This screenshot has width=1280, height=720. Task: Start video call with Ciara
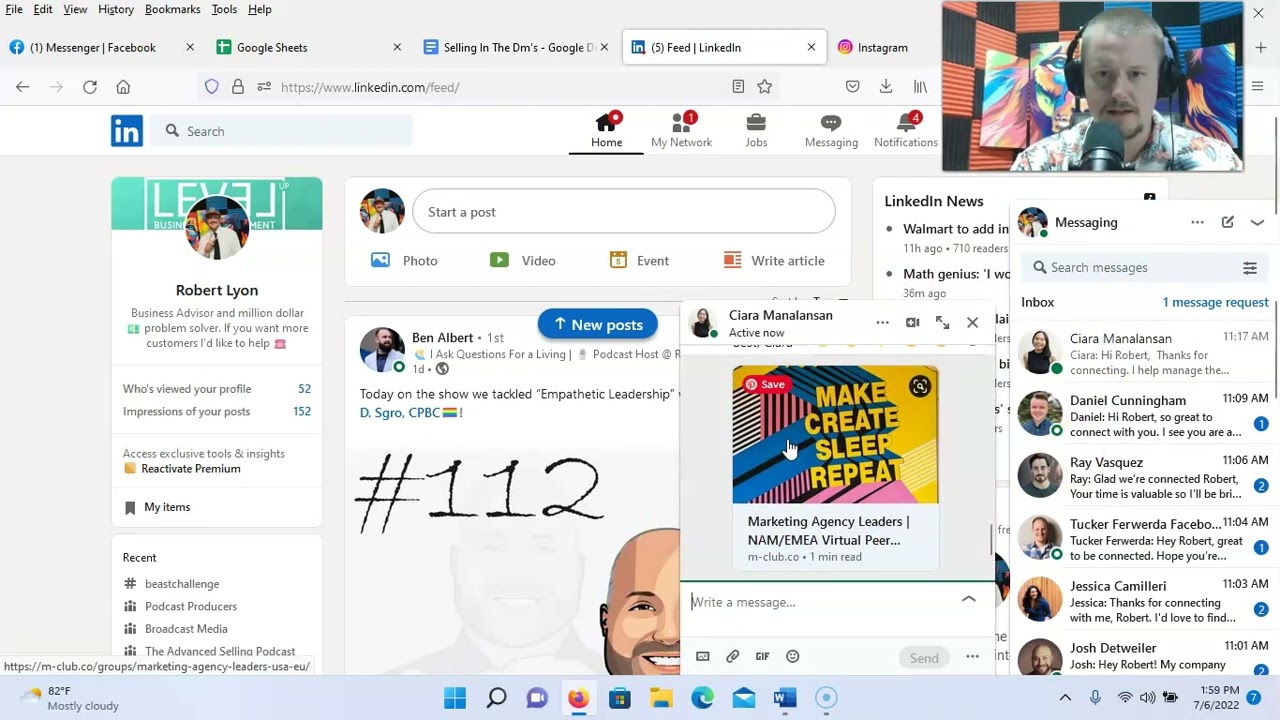point(912,322)
